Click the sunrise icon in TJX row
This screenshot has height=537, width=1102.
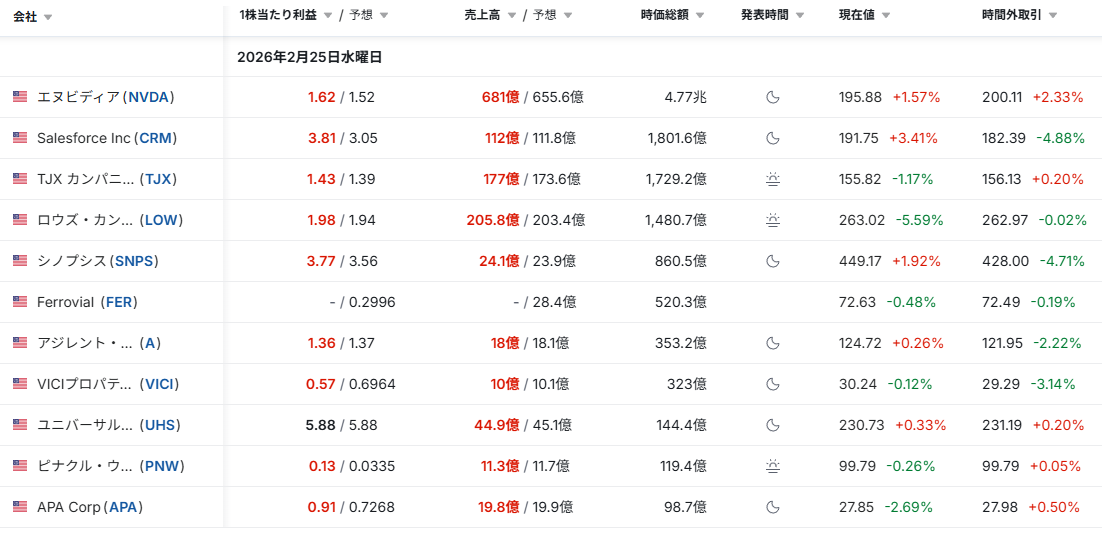(772, 179)
